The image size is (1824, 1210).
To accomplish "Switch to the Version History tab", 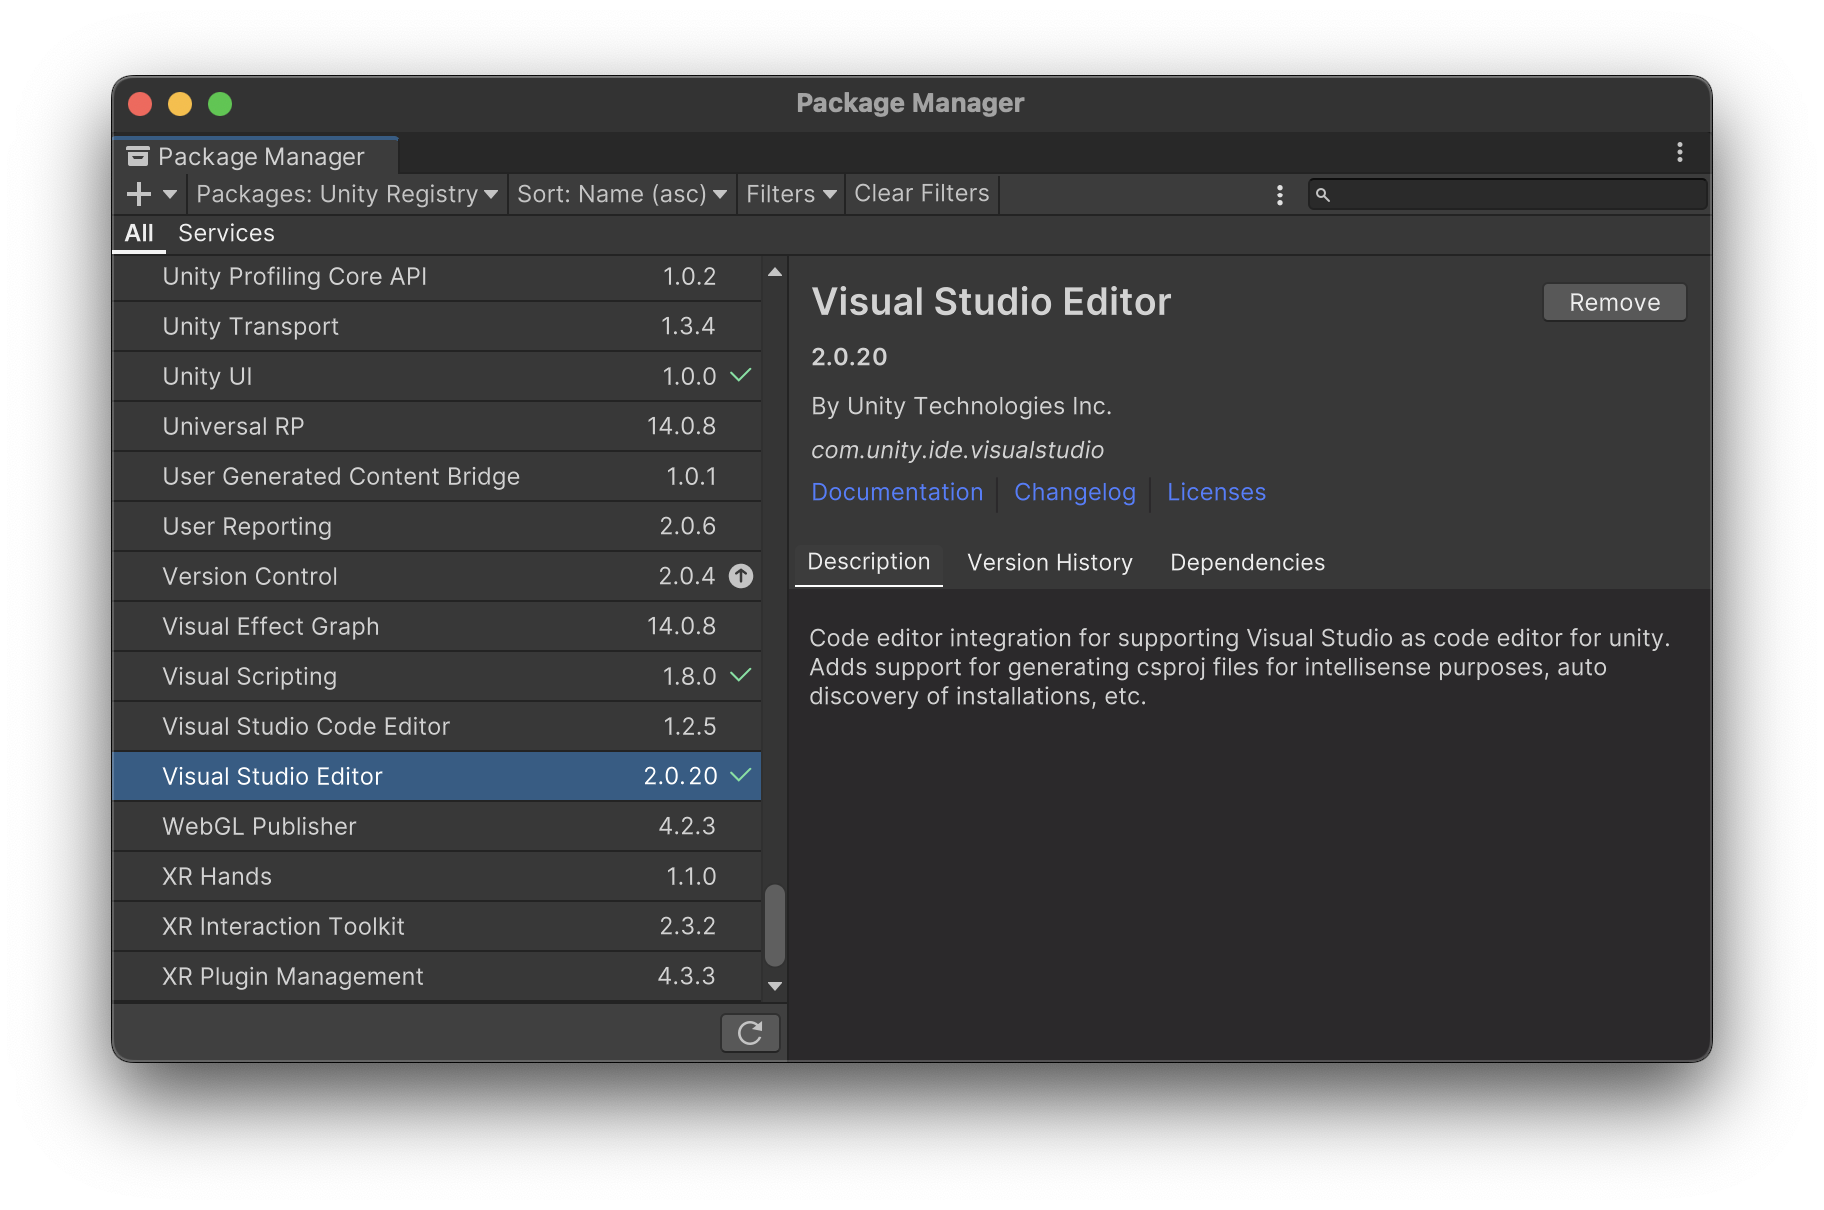I will pos(1048,562).
